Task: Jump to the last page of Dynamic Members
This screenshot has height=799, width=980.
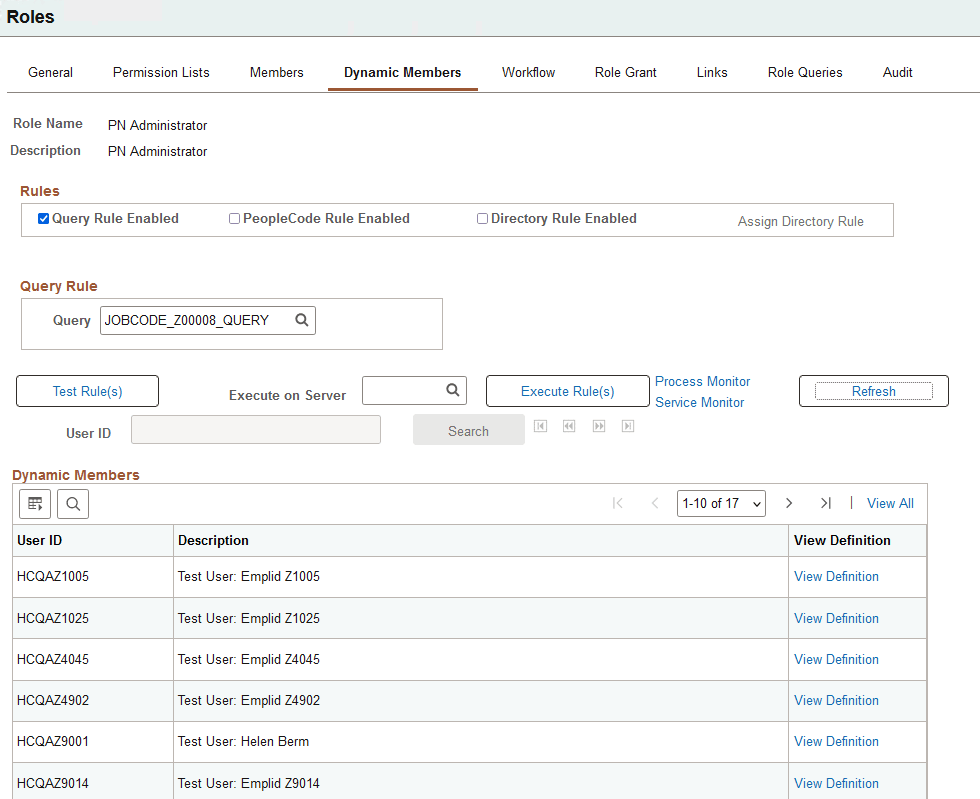Action: click(826, 503)
